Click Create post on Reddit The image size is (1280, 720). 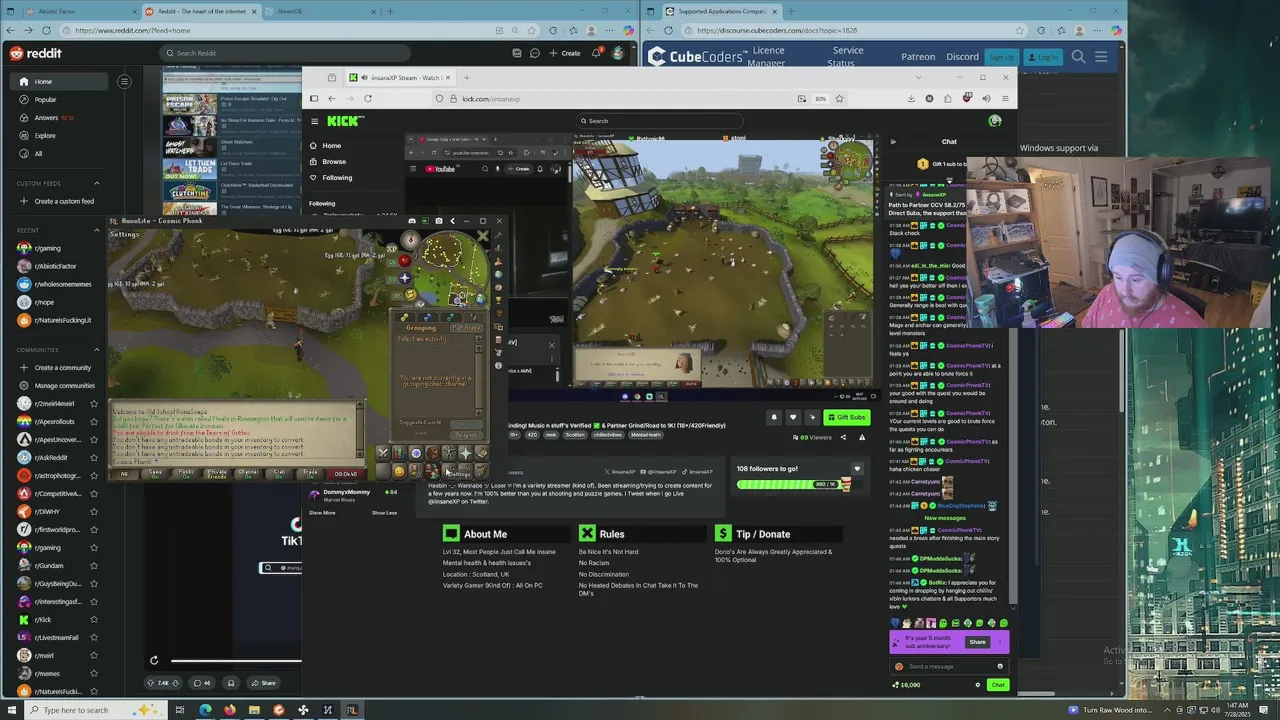tap(564, 53)
